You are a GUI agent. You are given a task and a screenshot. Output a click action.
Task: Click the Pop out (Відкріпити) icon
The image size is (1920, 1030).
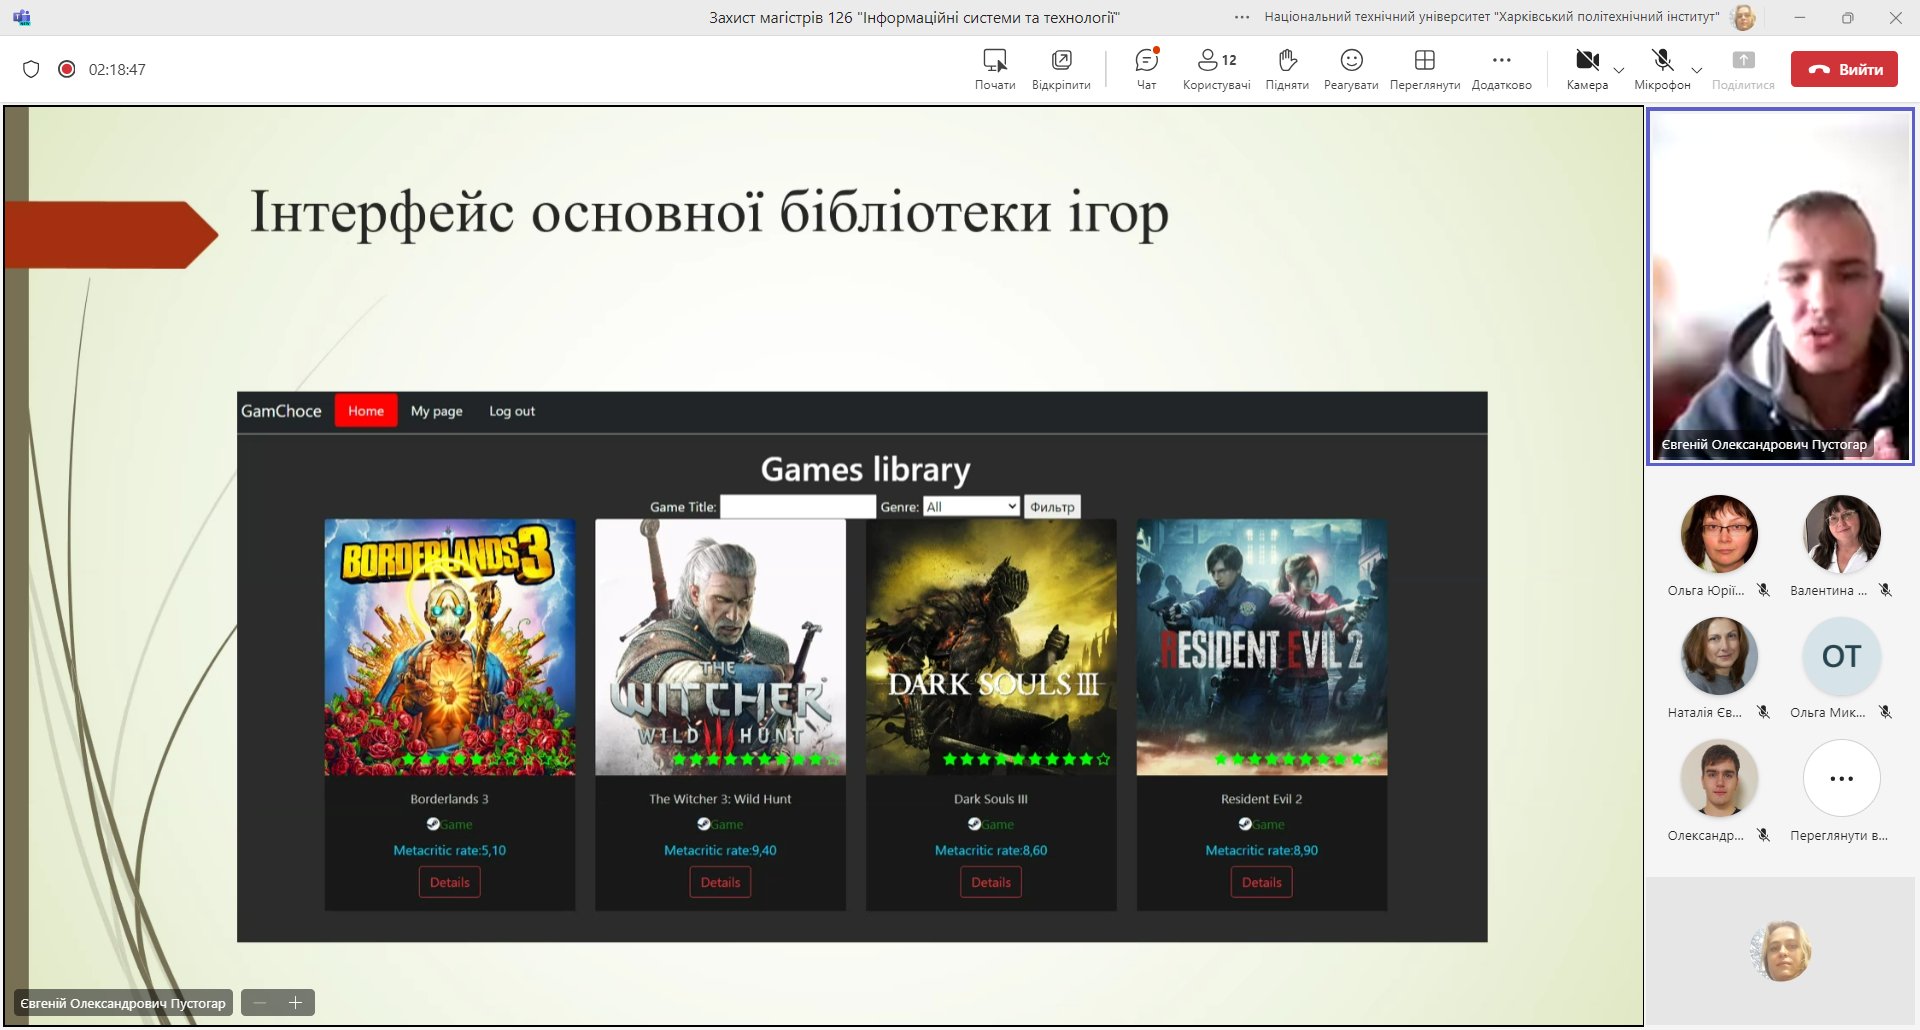[x=1061, y=68]
